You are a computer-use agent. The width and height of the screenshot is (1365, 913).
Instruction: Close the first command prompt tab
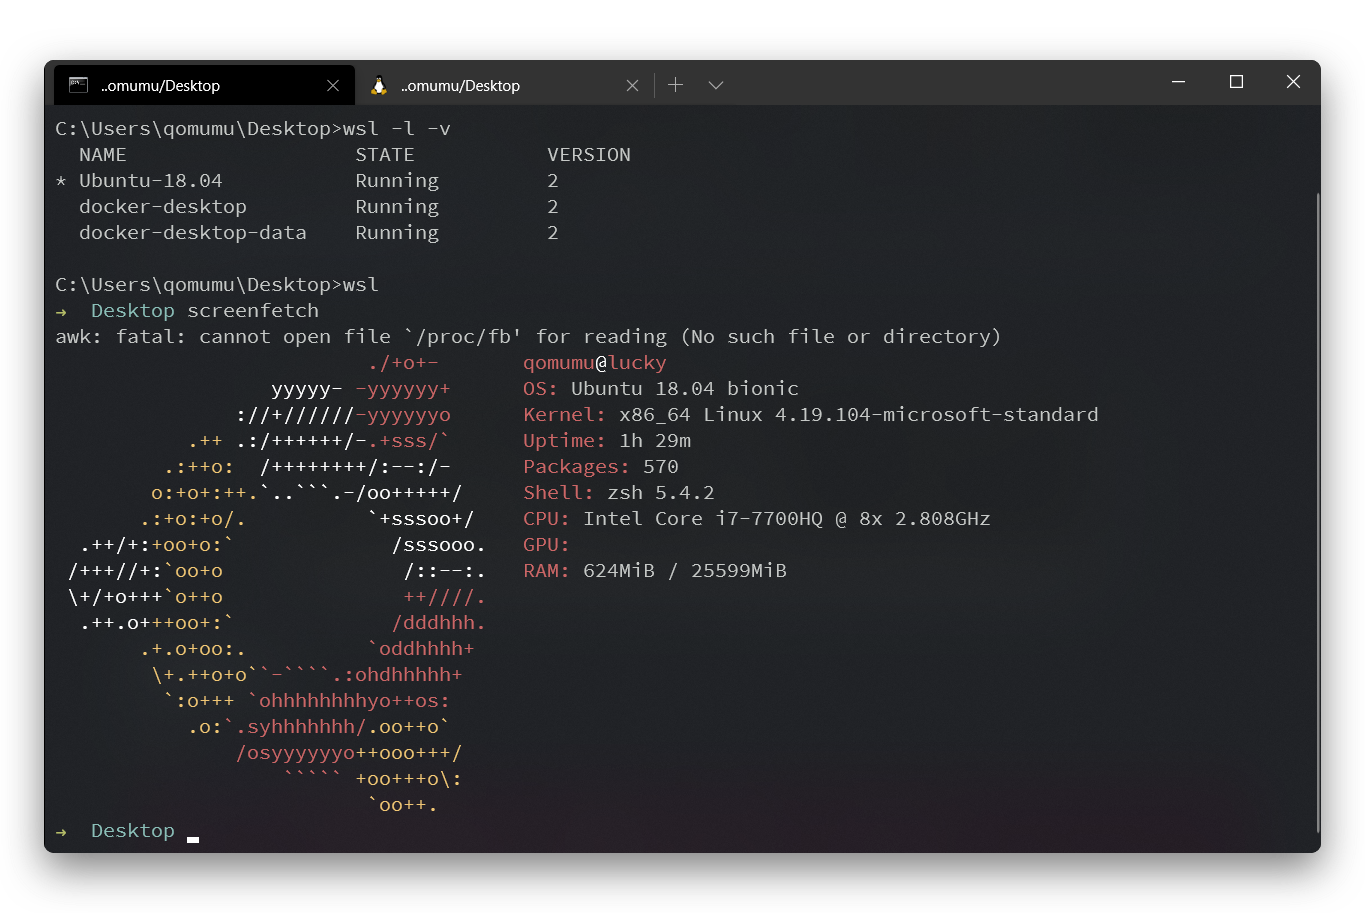tap(333, 86)
